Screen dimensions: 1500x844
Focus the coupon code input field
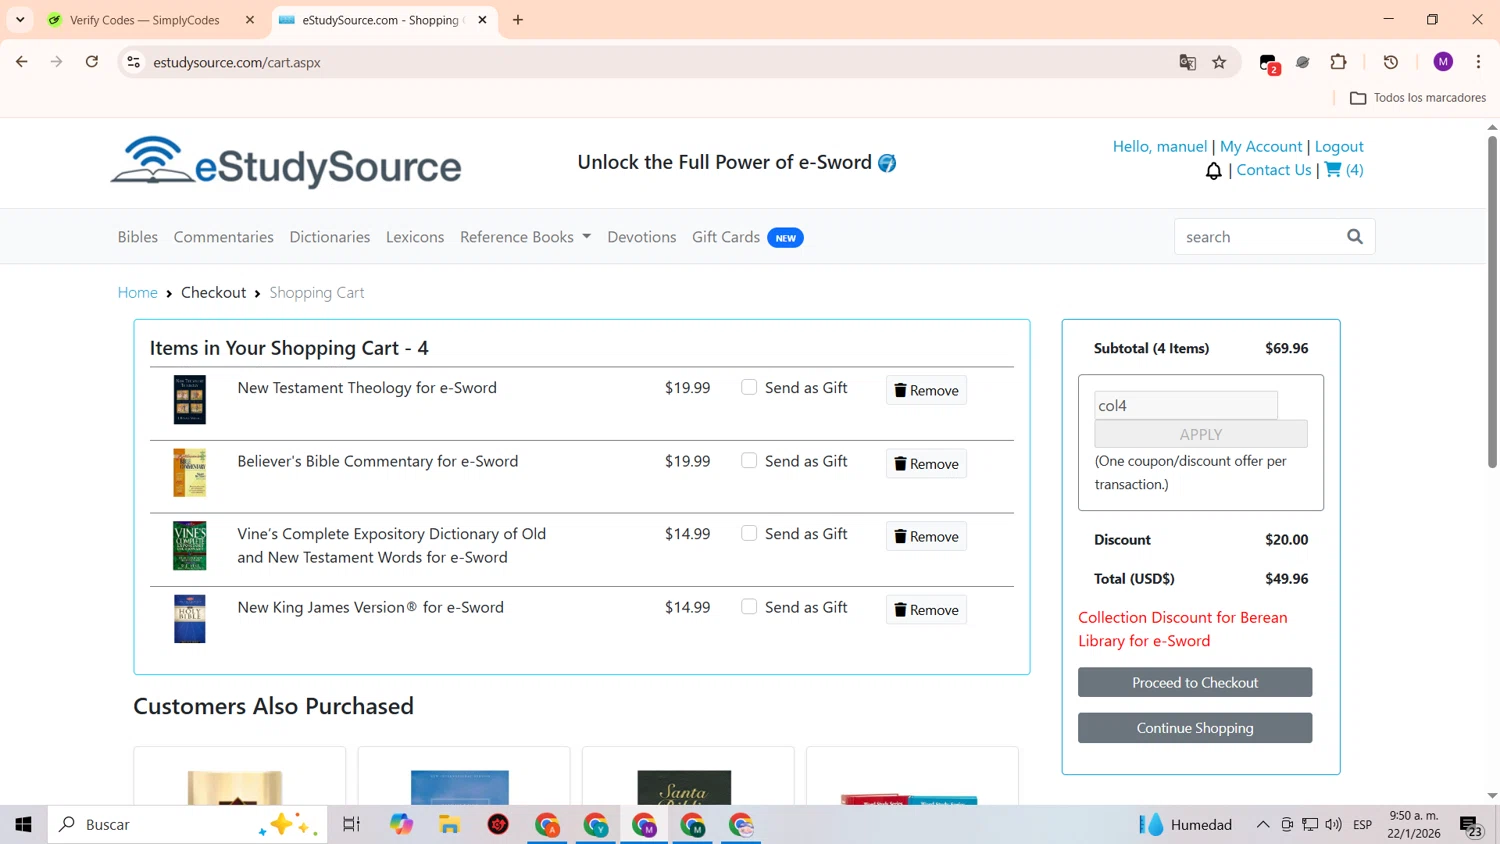click(1186, 405)
